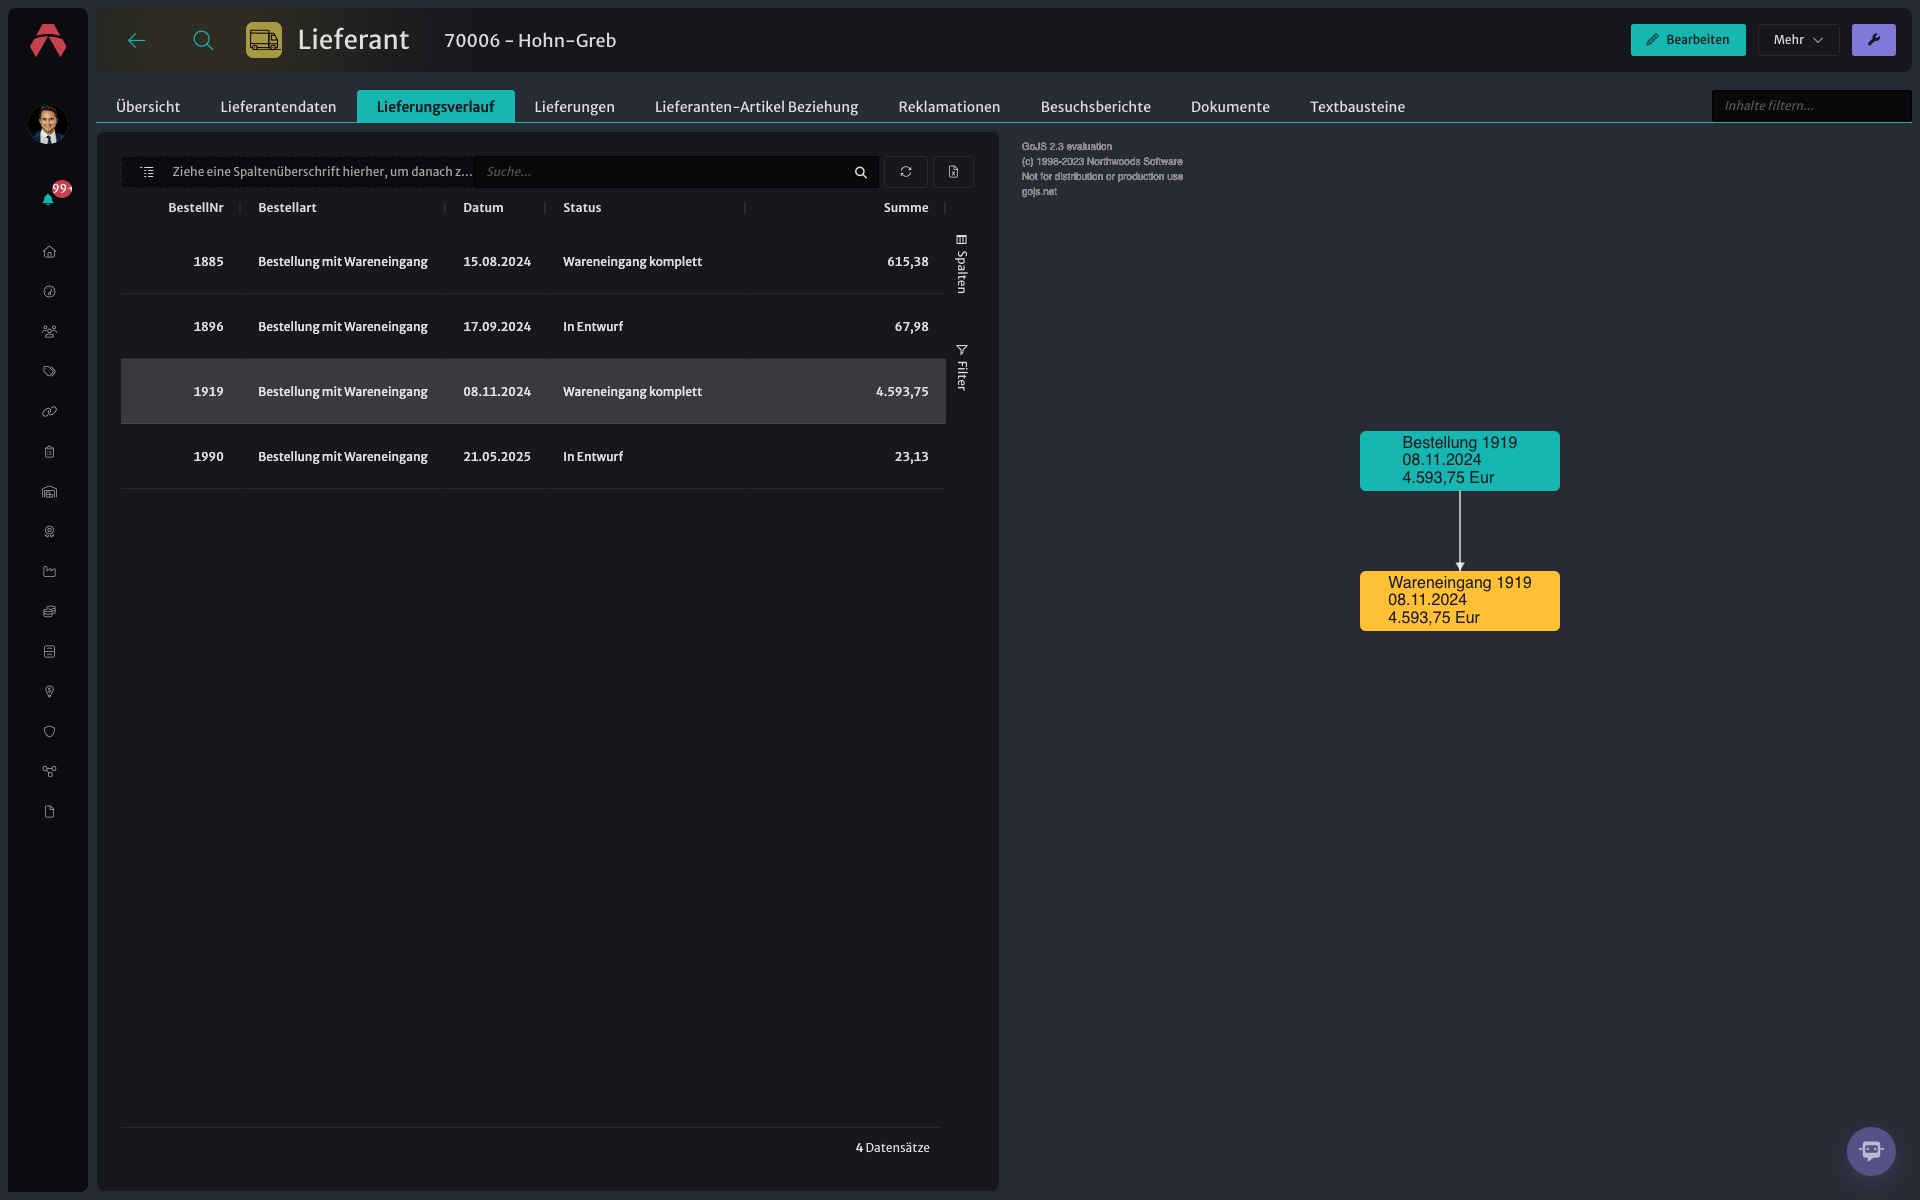The width and height of the screenshot is (1920, 1200).
Task: Open notifications bell with 99+ badge
Action: tap(49, 198)
